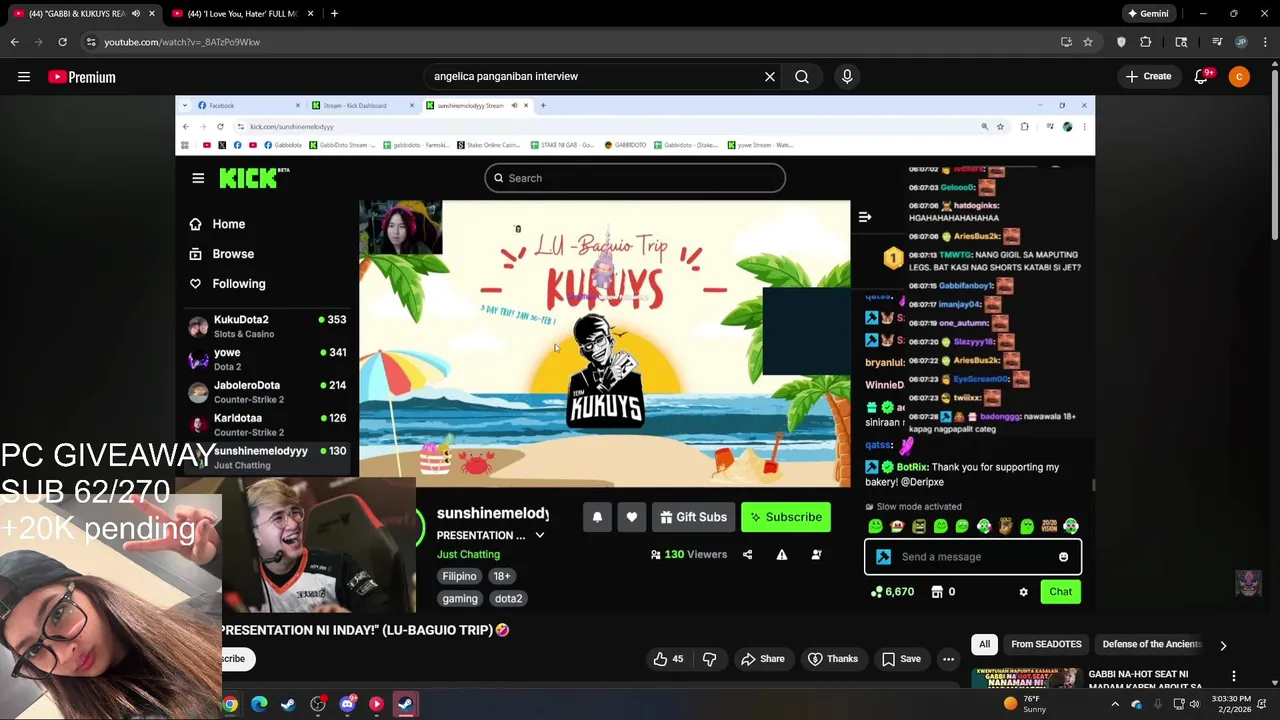The image size is (1280, 720).
Task: Select KukuDota2 channel in Kick sidebar
Action: point(266,326)
